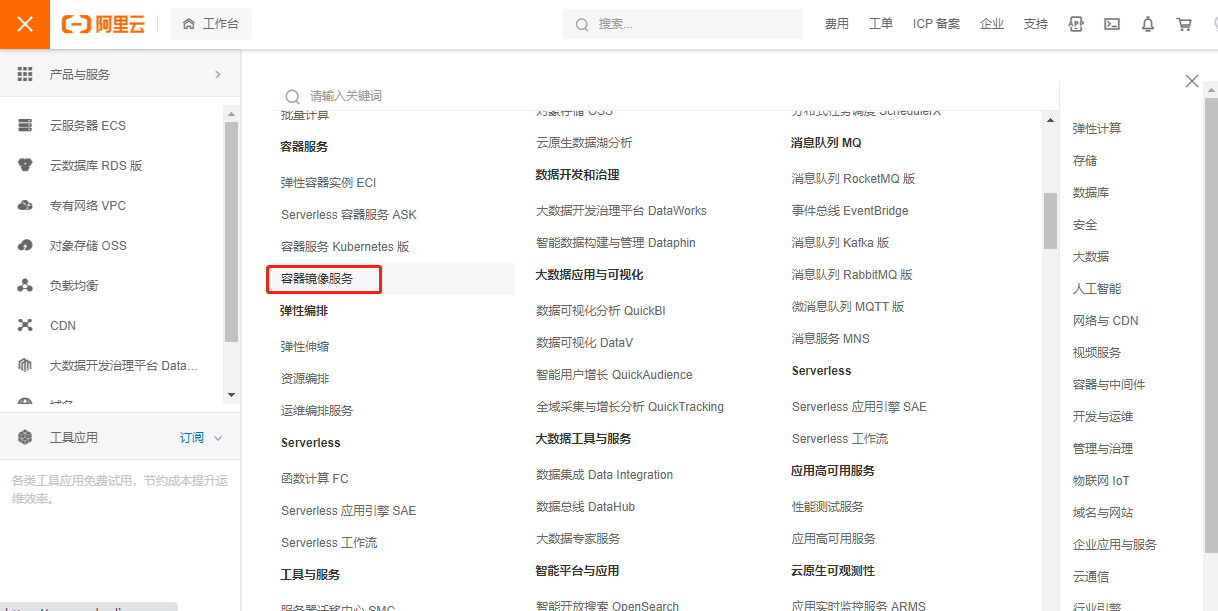The image size is (1218, 611).
Task: Click the product list scrollbar thumb
Action: pyautogui.click(x=1050, y=220)
